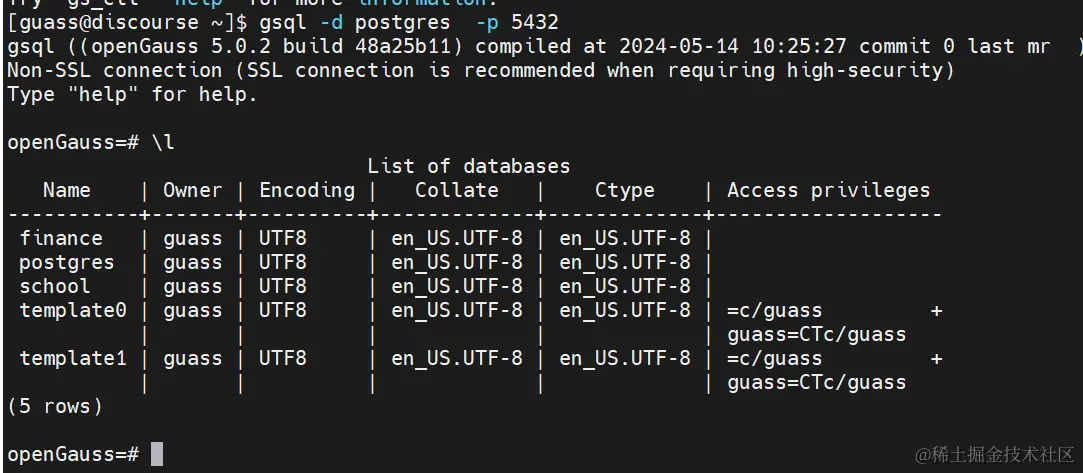Image resolution: width=1083 pixels, height=473 pixels.
Task: Click the template0 database name
Action: (x=73, y=310)
